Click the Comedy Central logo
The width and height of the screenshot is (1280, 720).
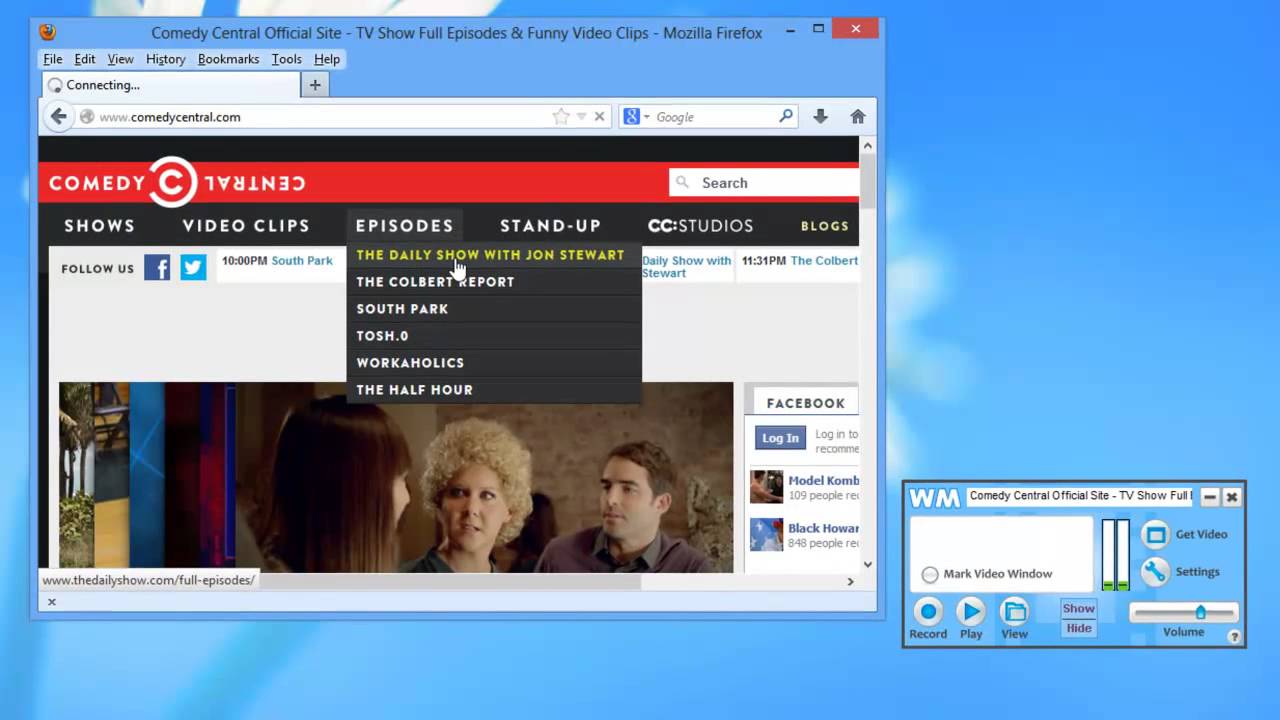(x=177, y=182)
